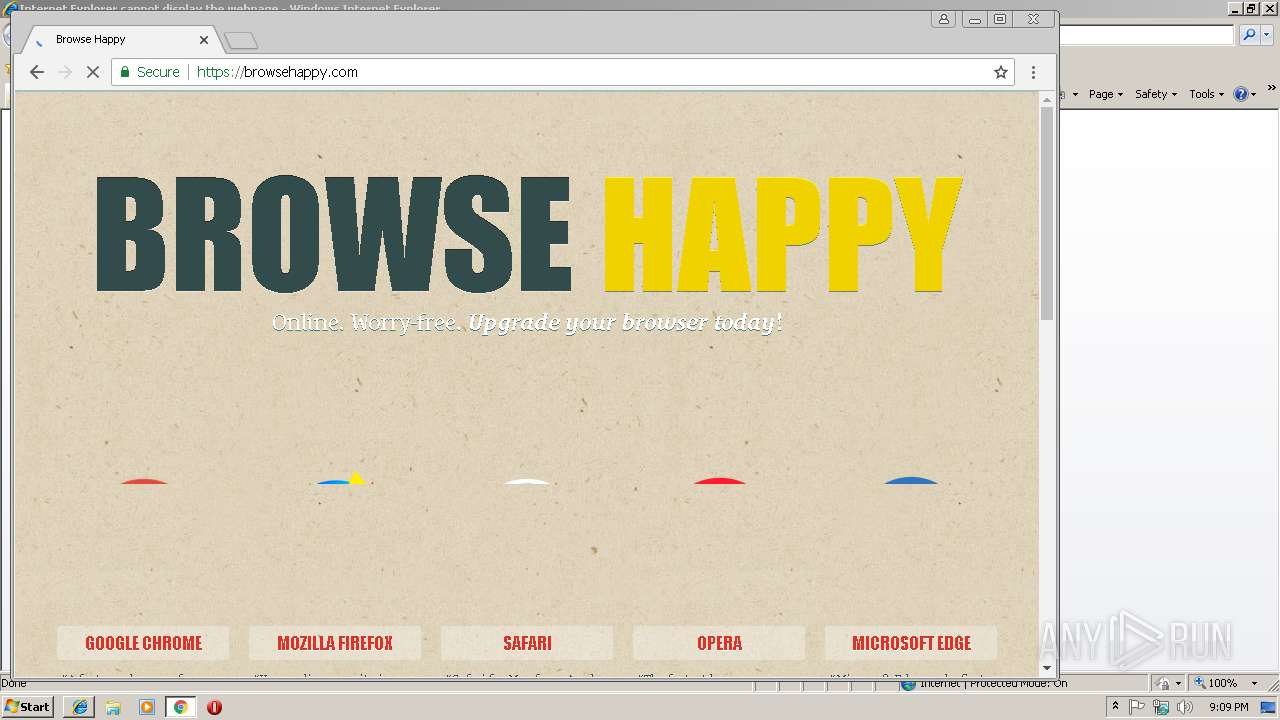Click the Internet Explorer search magnifier button
The image size is (1280, 720).
[1249, 35]
